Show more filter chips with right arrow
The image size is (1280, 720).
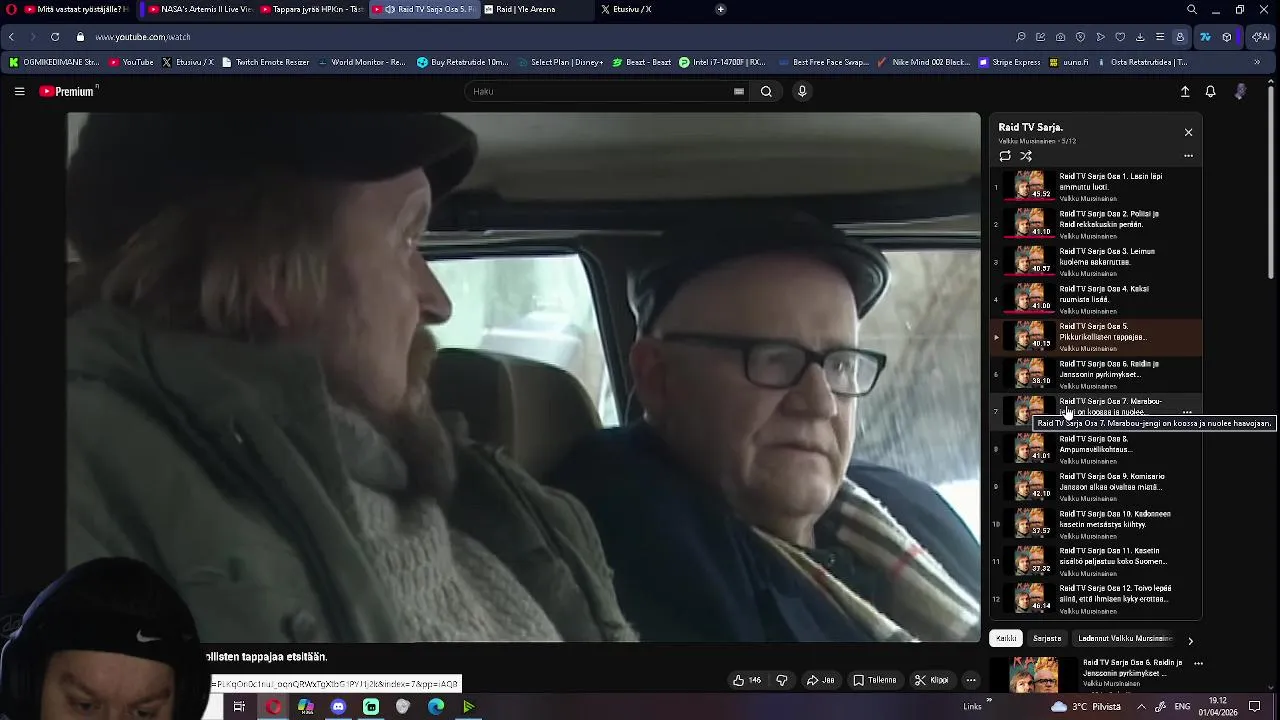click(x=1190, y=641)
